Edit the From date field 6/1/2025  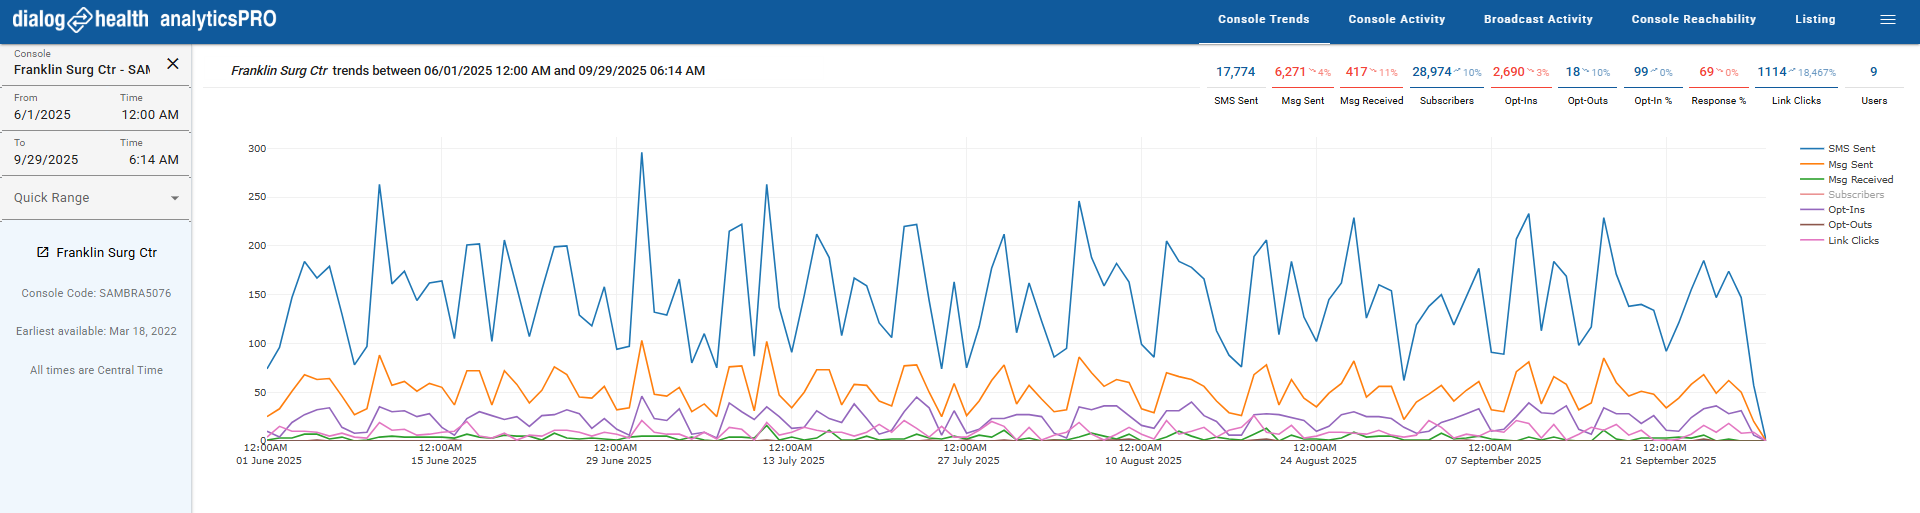point(43,115)
